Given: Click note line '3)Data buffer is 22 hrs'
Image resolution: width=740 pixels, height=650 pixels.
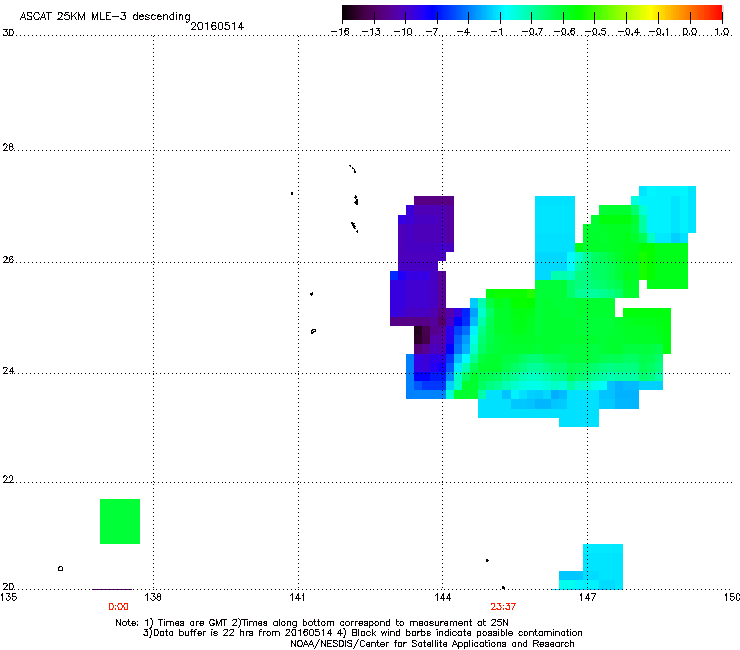Looking at the screenshot, I should (362, 633).
